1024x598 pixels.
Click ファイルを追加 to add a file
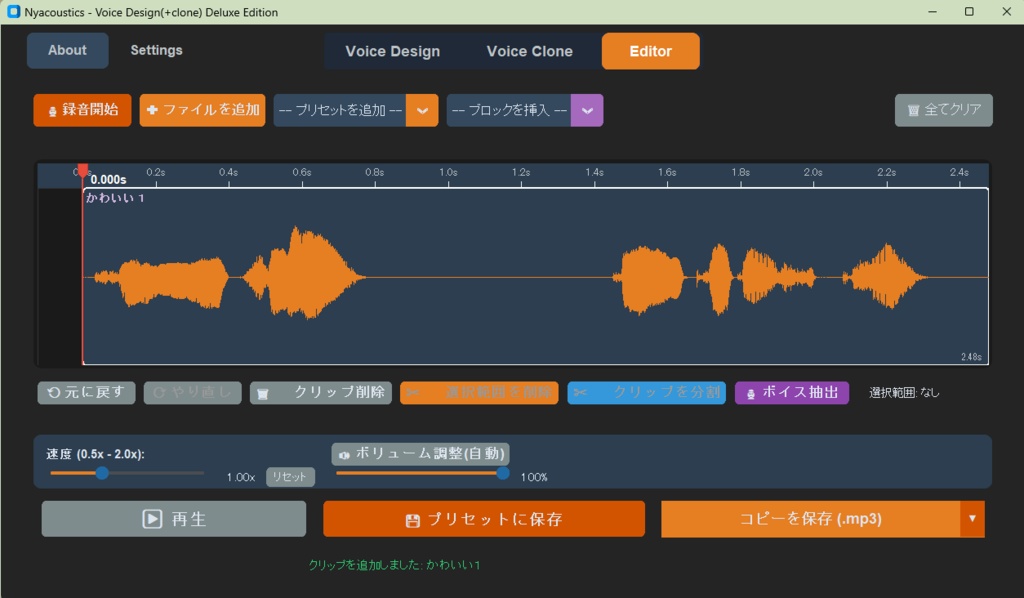(202, 110)
